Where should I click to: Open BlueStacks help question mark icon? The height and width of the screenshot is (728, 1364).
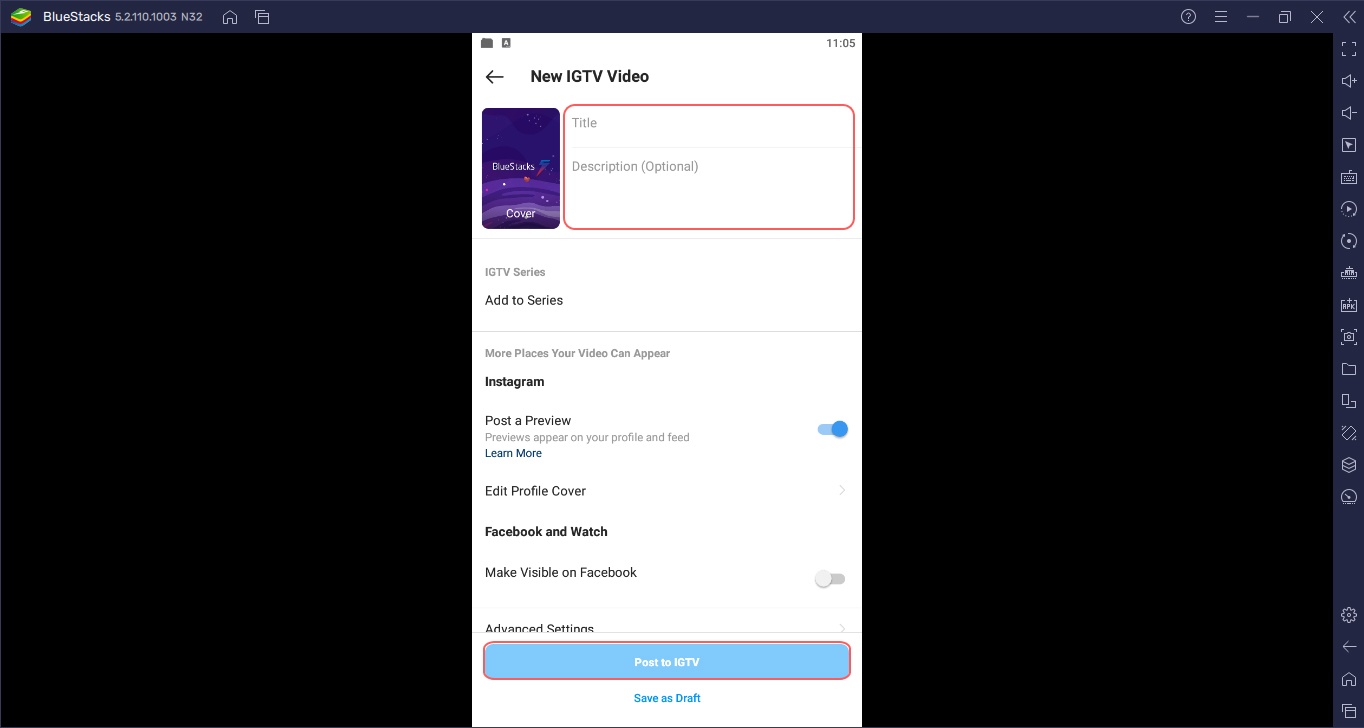click(1188, 17)
